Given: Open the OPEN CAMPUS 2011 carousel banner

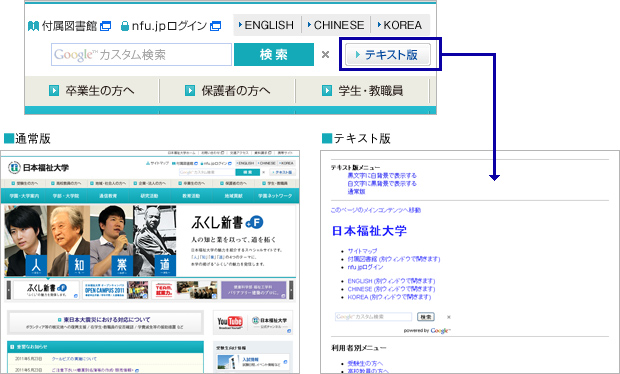Looking at the screenshot, I should (x=116, y=290).
